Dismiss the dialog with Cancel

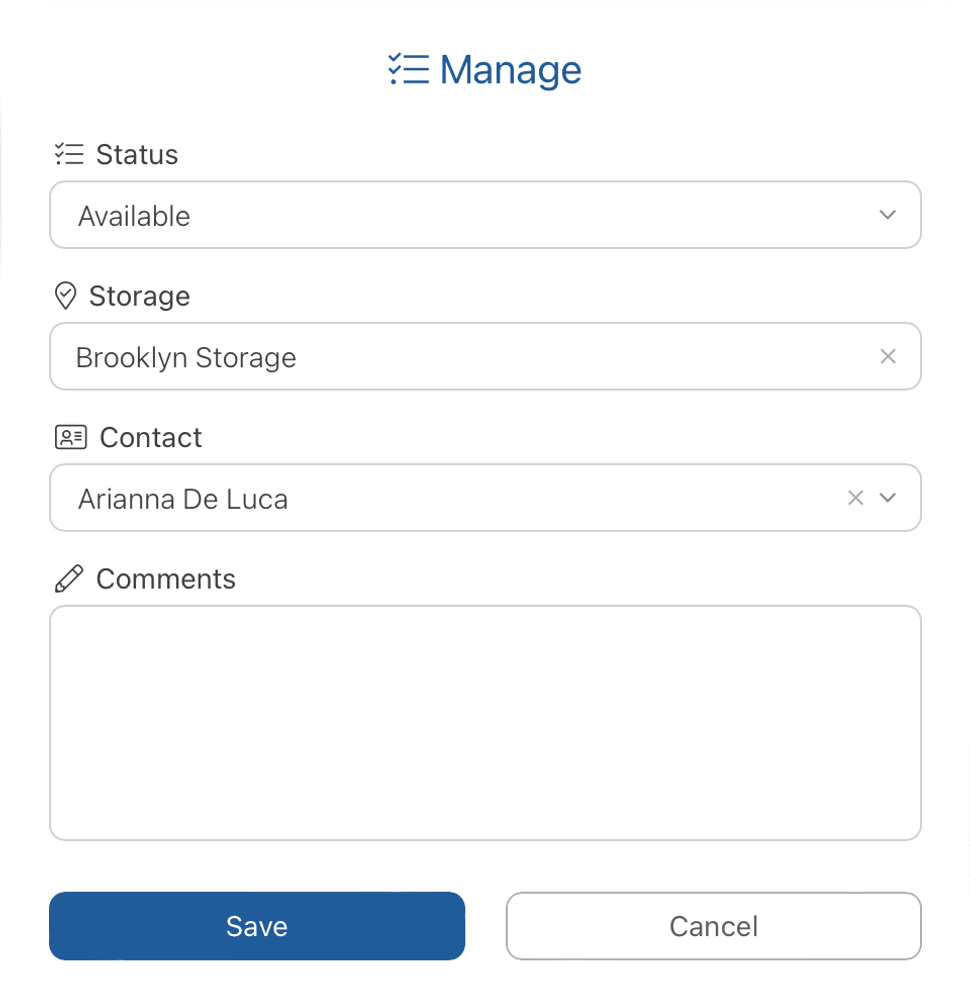(x=713, y=926)
